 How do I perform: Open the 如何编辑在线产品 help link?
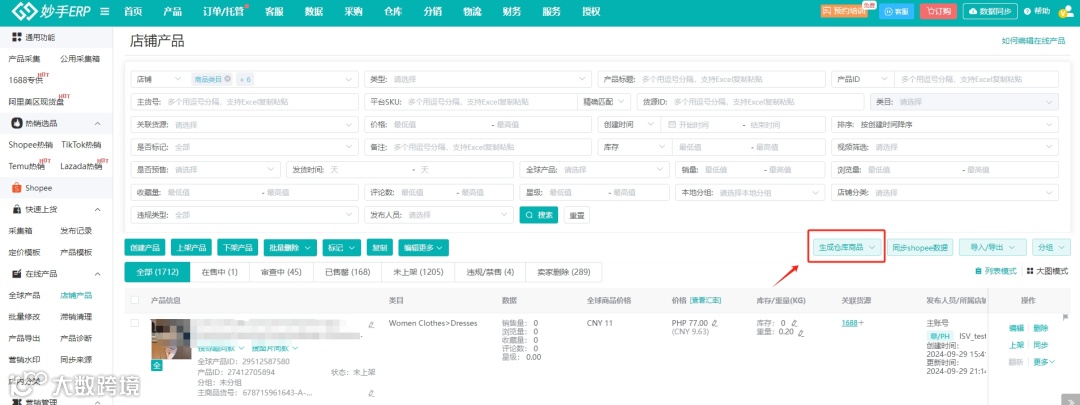click(x=1033, y=41)
